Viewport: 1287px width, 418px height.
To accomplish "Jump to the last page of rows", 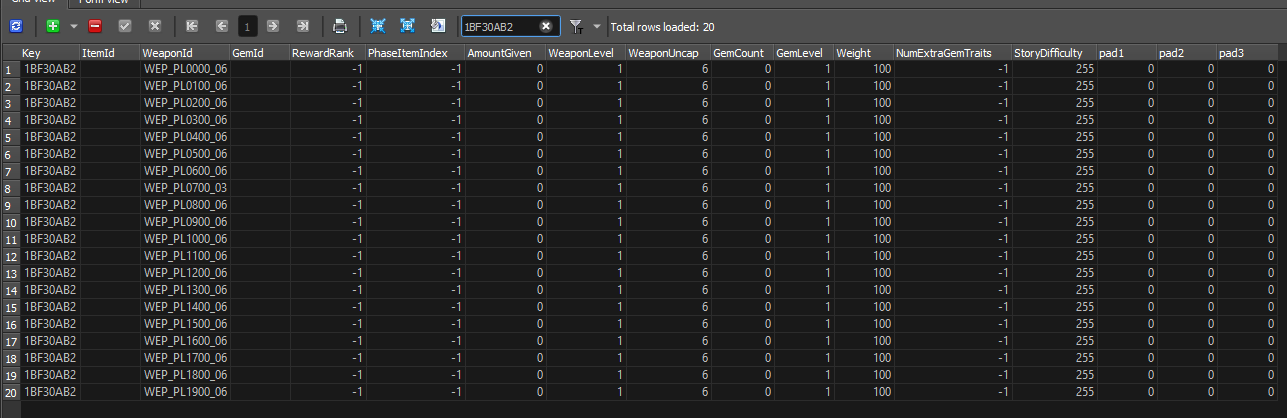I will point(302,26).
